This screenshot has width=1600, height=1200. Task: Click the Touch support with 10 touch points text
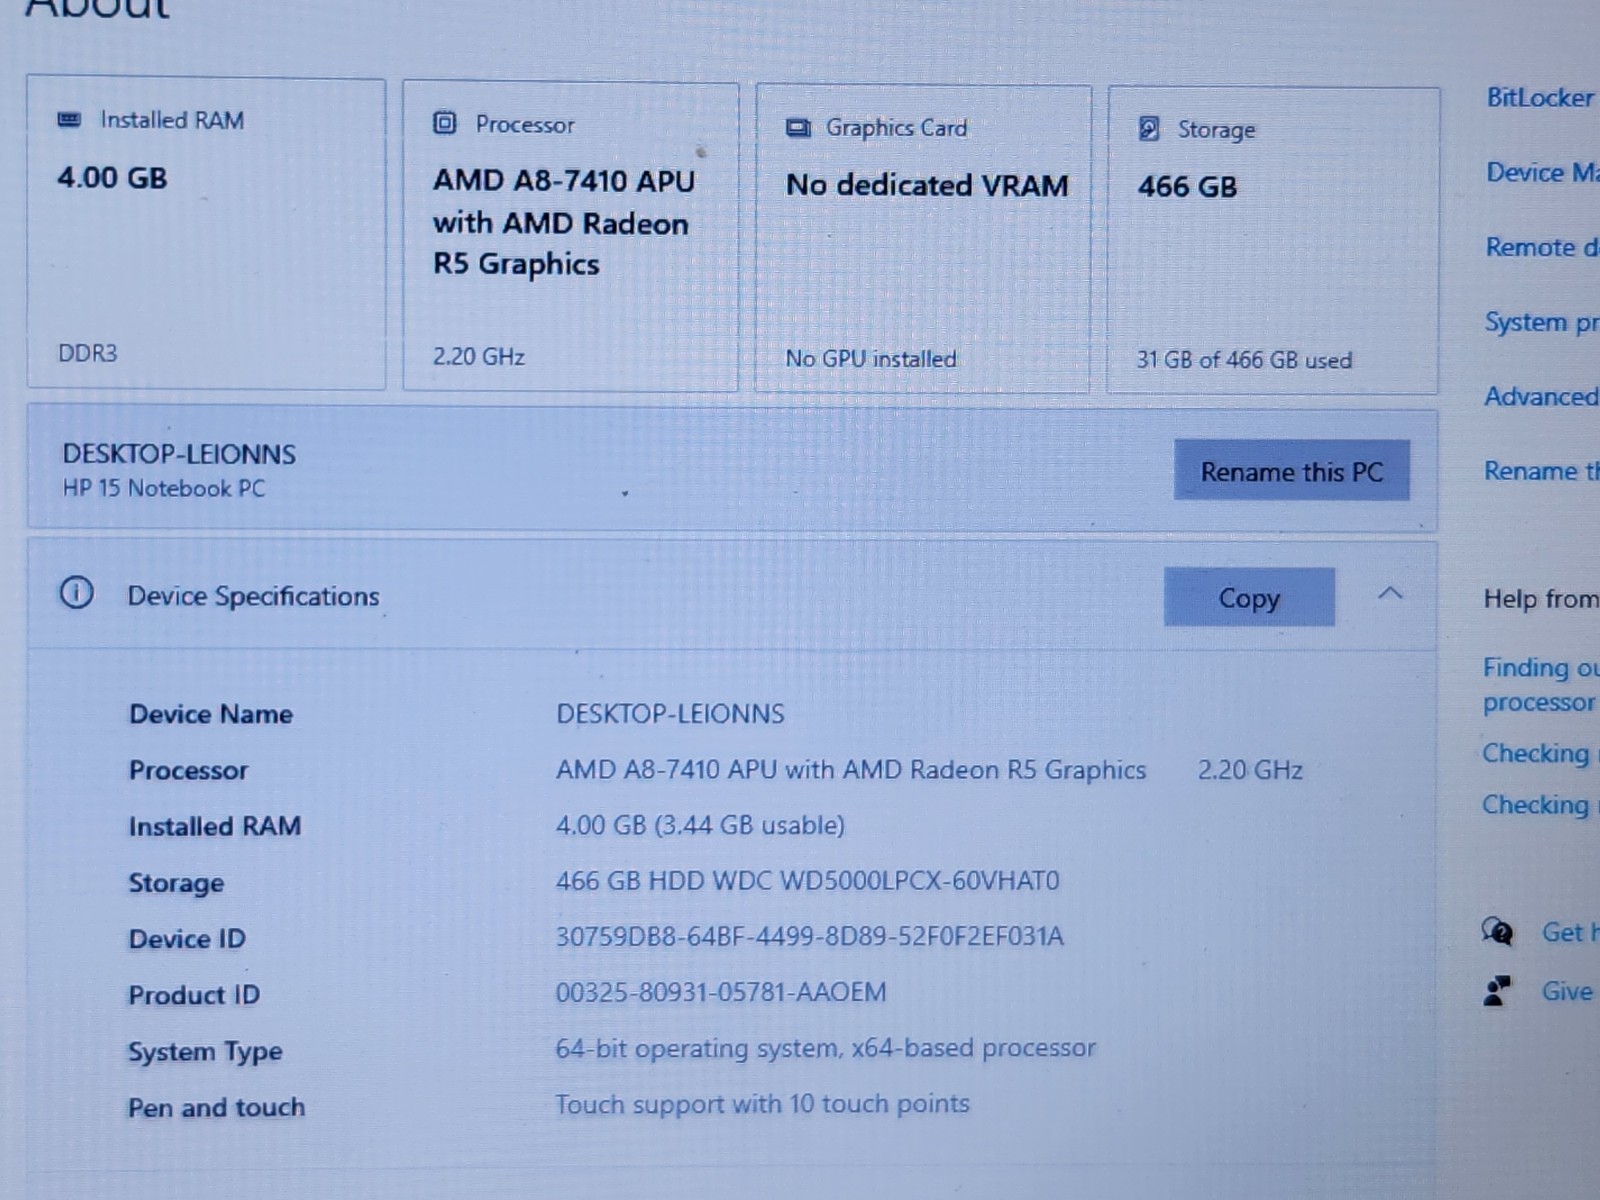click(762, 1104)
